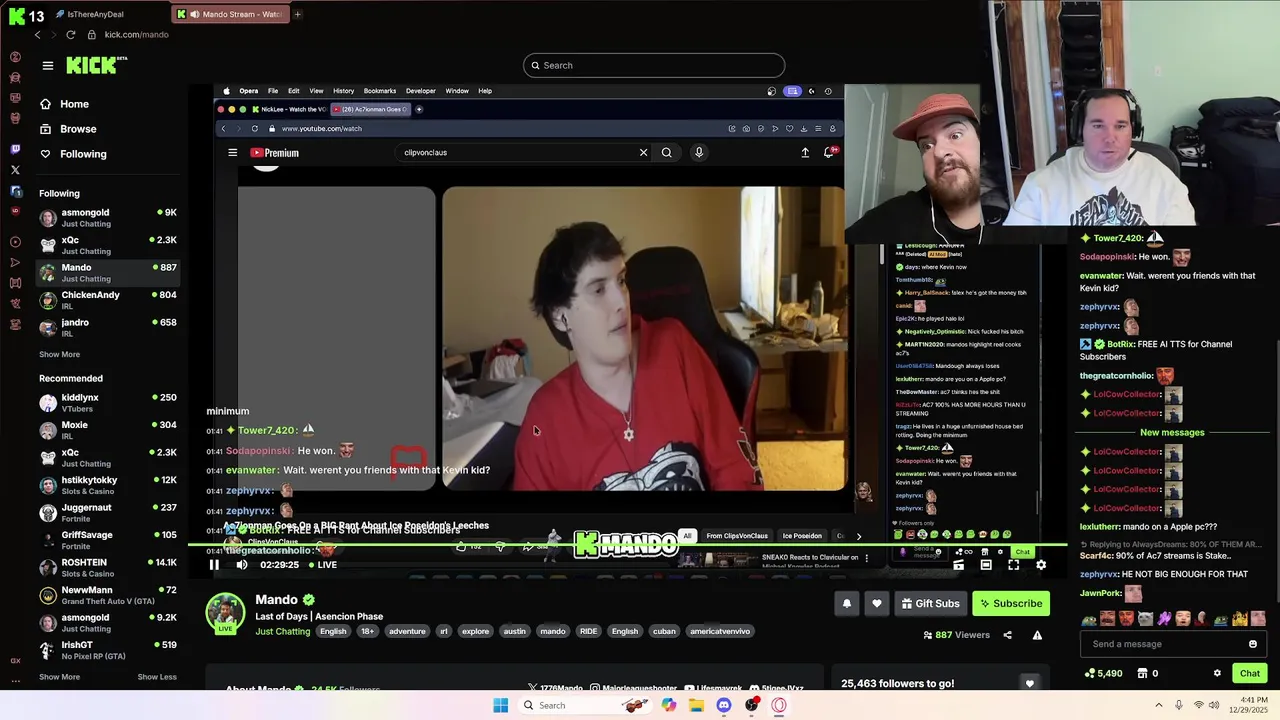Show hidden system tray icons
Image resolution: width=1280 pixels, height=720 pixels.
tap(1158, 705)
